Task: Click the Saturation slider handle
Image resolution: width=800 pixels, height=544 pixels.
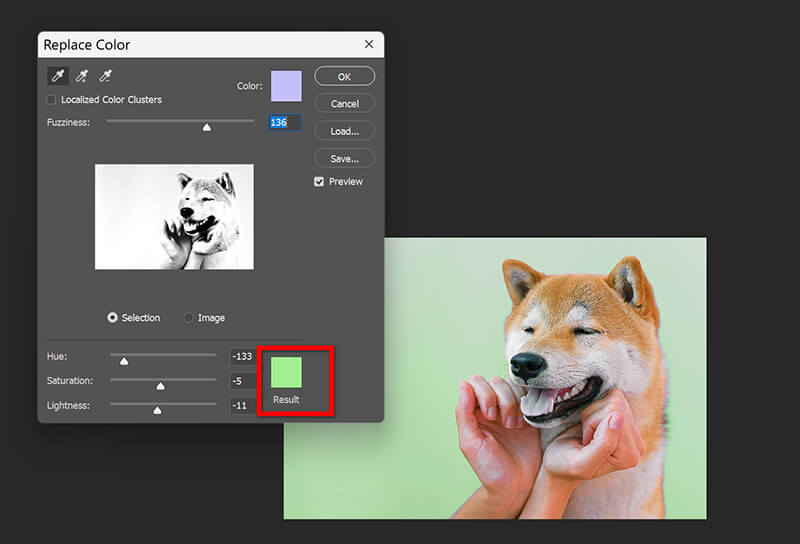Action: pos(160,386)
